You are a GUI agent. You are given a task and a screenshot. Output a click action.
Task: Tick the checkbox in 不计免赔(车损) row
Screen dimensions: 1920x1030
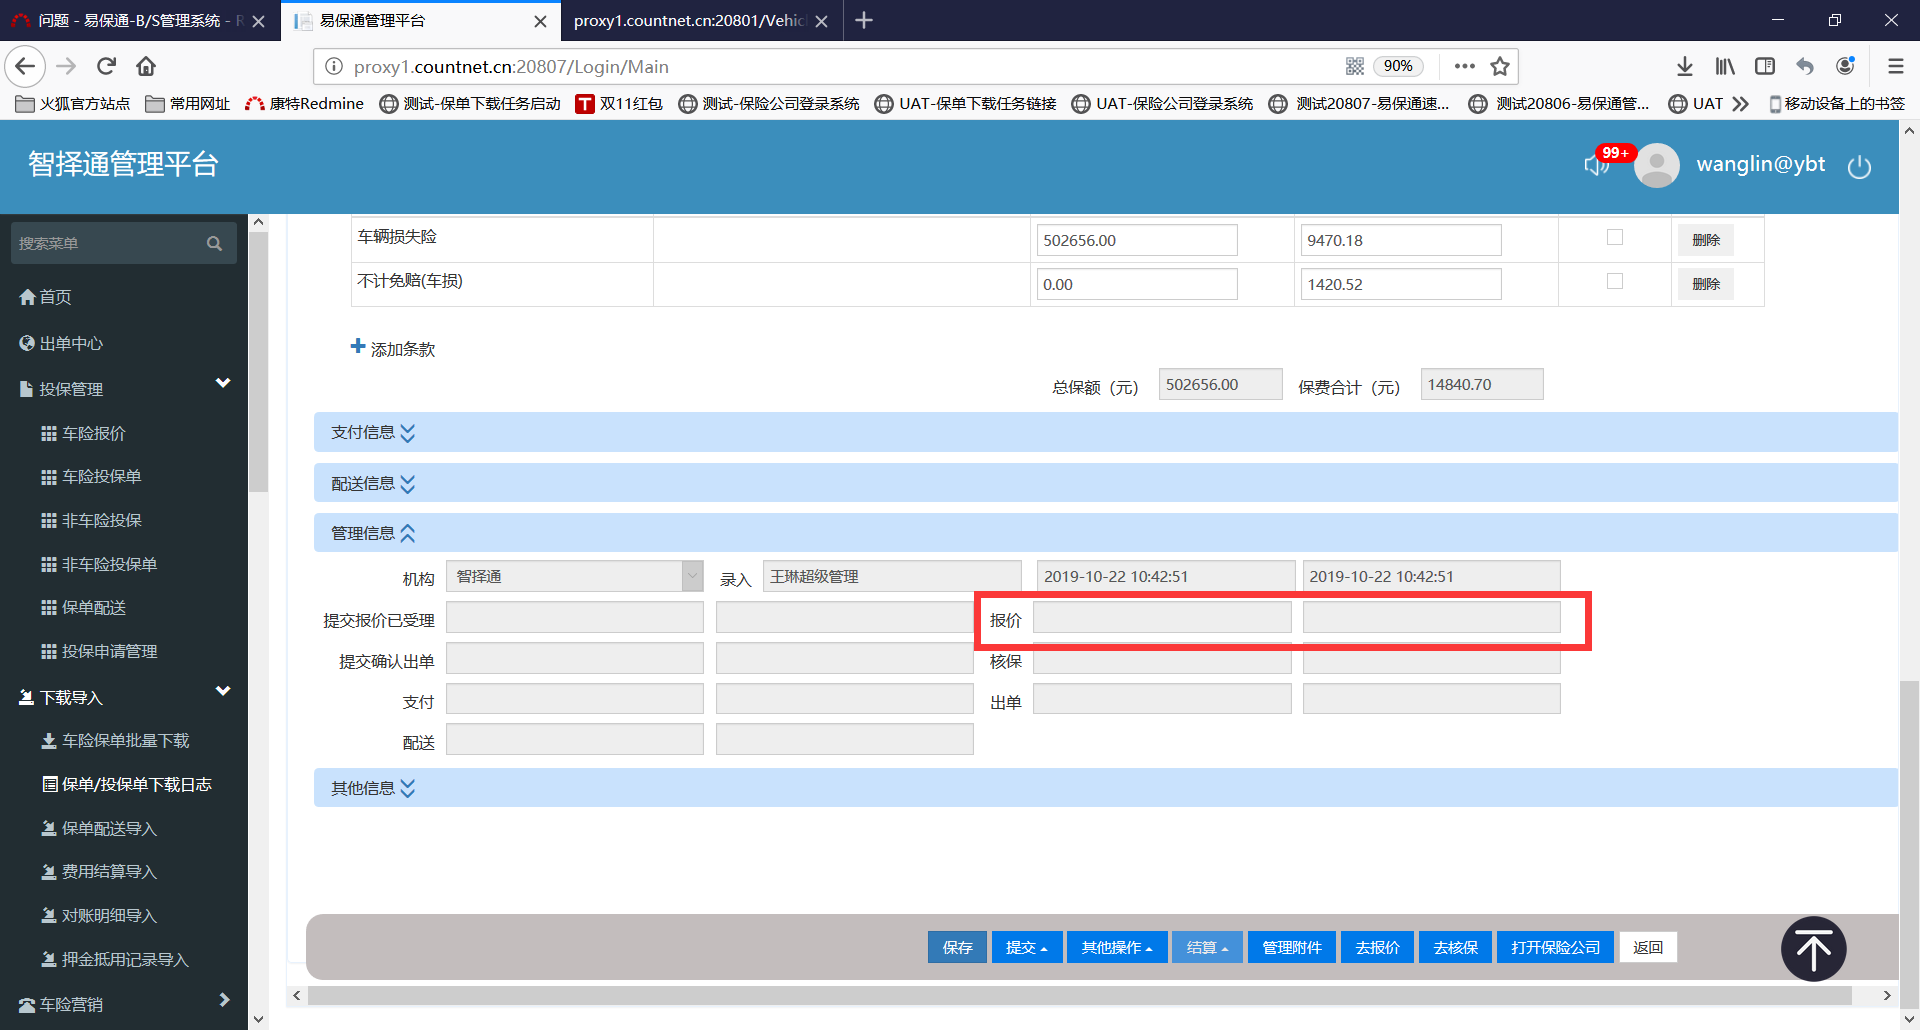(x=1614, y=282)
